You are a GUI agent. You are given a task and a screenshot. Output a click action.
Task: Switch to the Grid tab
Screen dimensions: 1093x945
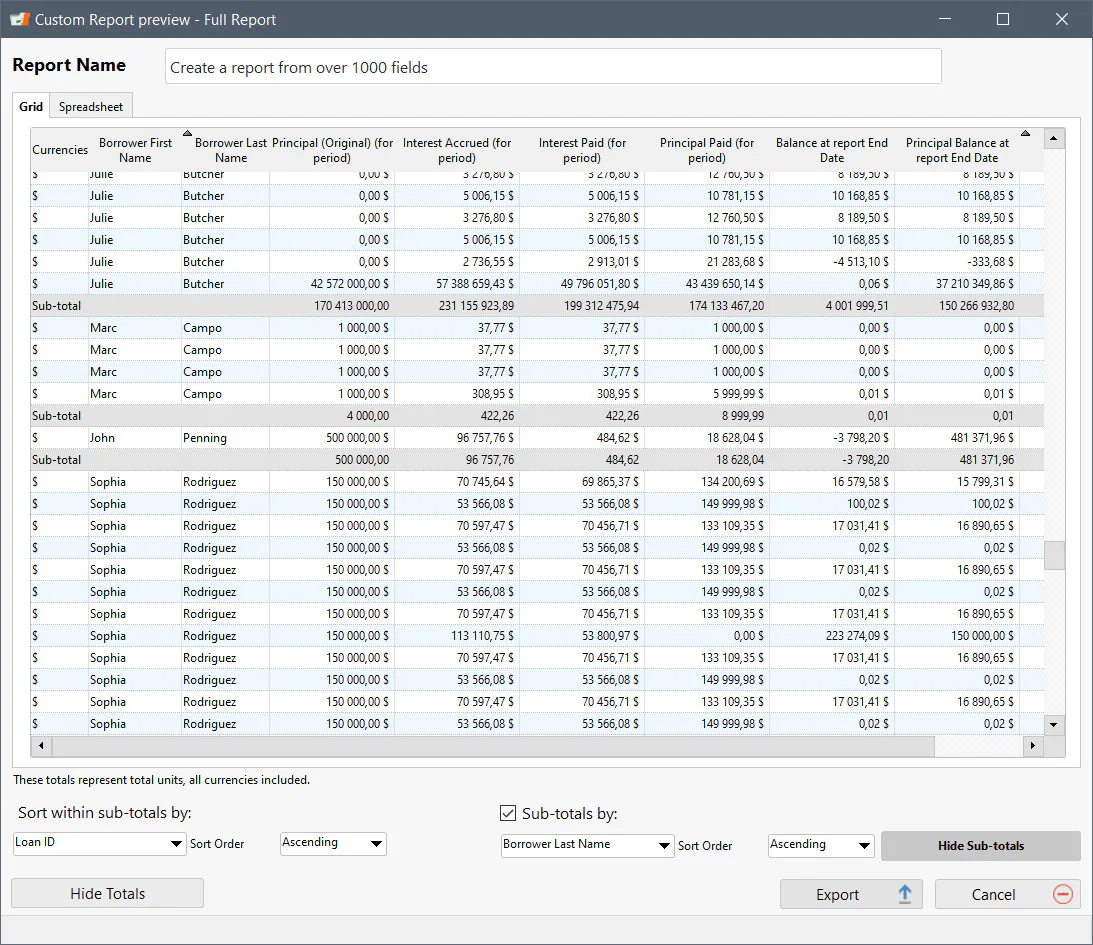31,107
